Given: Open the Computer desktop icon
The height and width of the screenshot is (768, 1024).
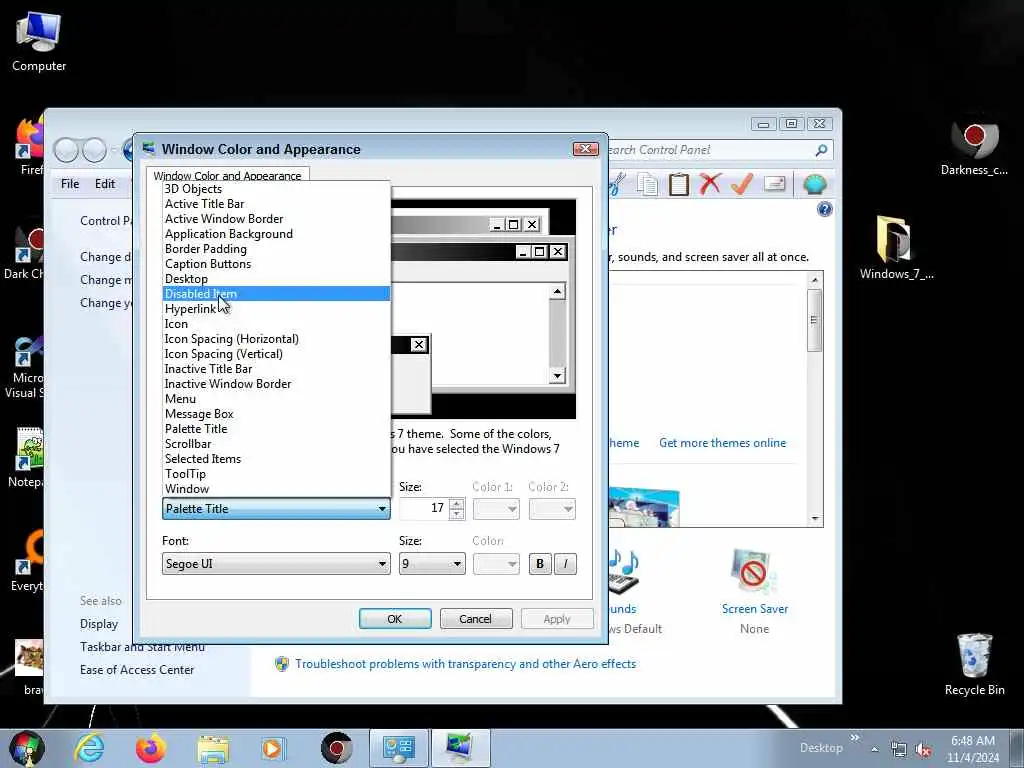Looking at the screenshot, I should [39, 41].
